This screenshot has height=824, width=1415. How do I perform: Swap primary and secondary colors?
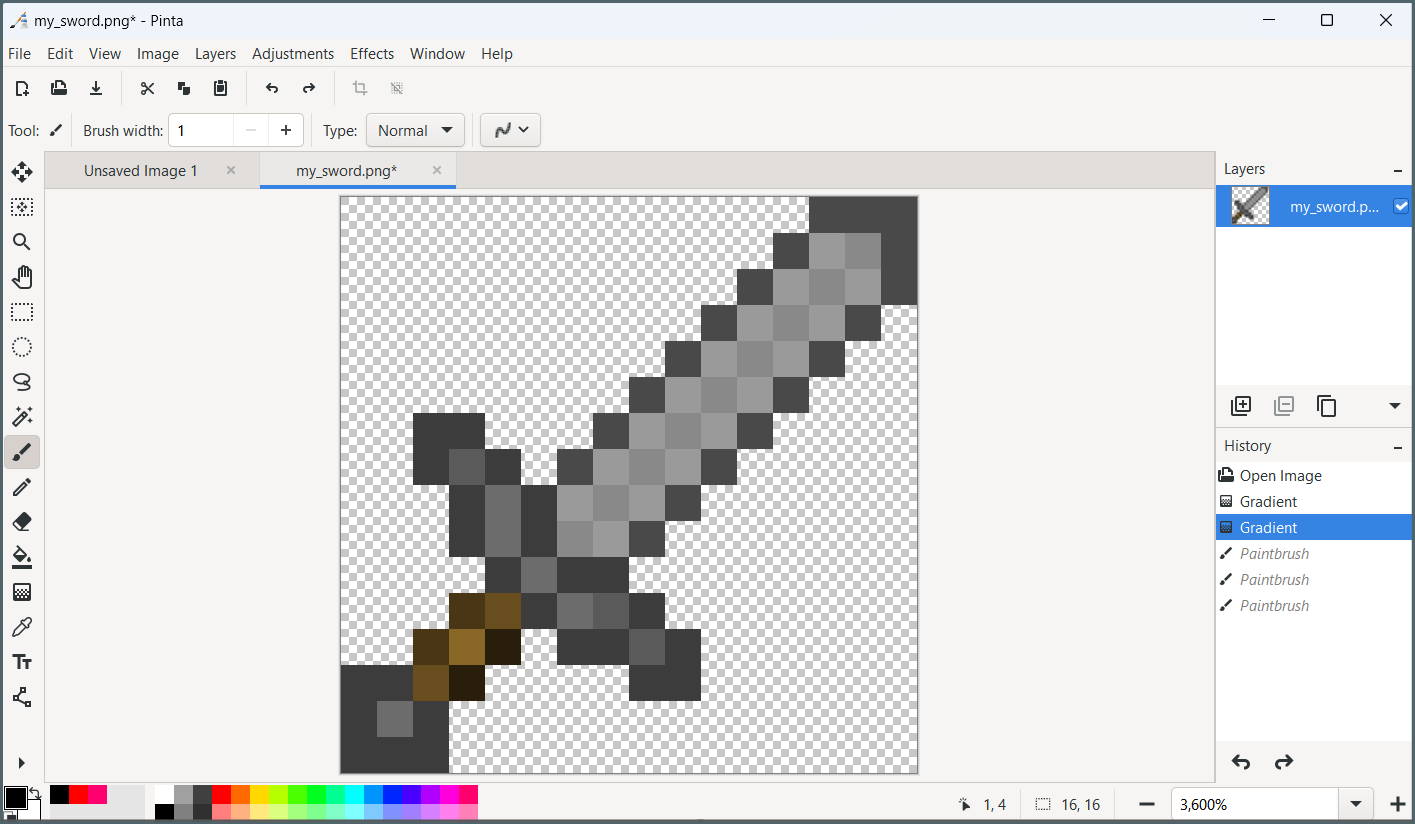point(34,794)
